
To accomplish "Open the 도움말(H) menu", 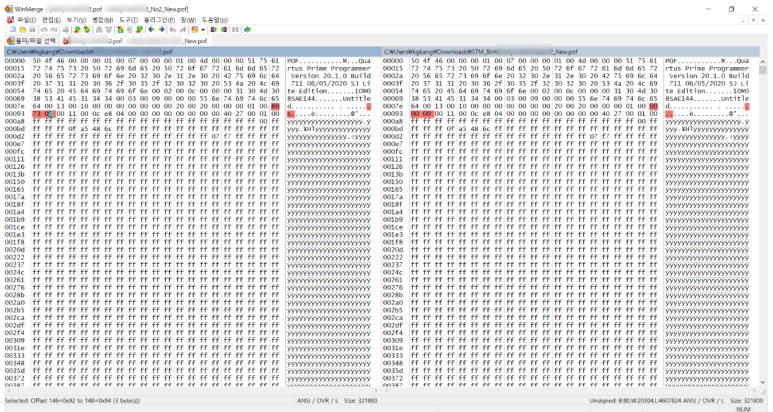I will pyautogui.click(x=215, y=20).
